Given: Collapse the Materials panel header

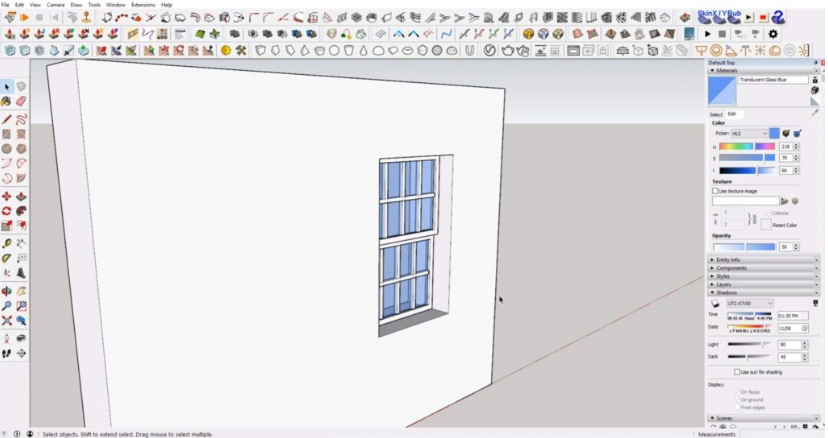Looking at the screenshot, I should click(x=763, y=70).
